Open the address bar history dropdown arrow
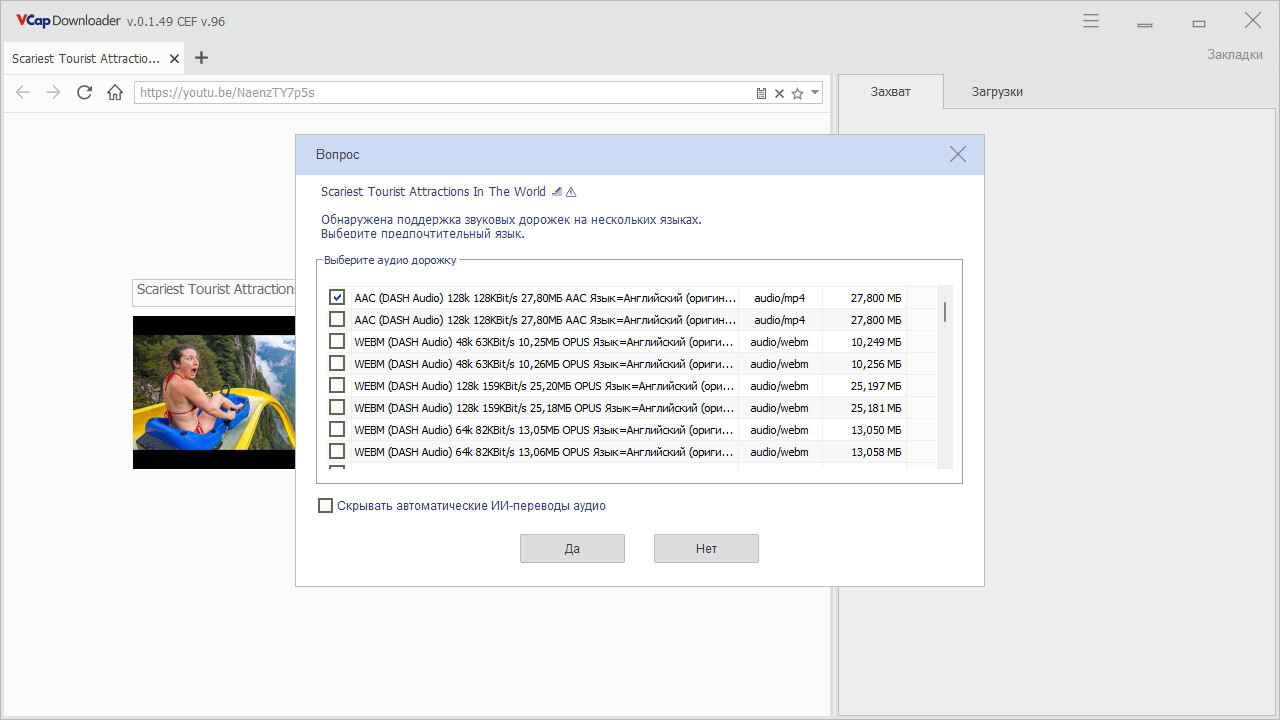 click(815, 92)
